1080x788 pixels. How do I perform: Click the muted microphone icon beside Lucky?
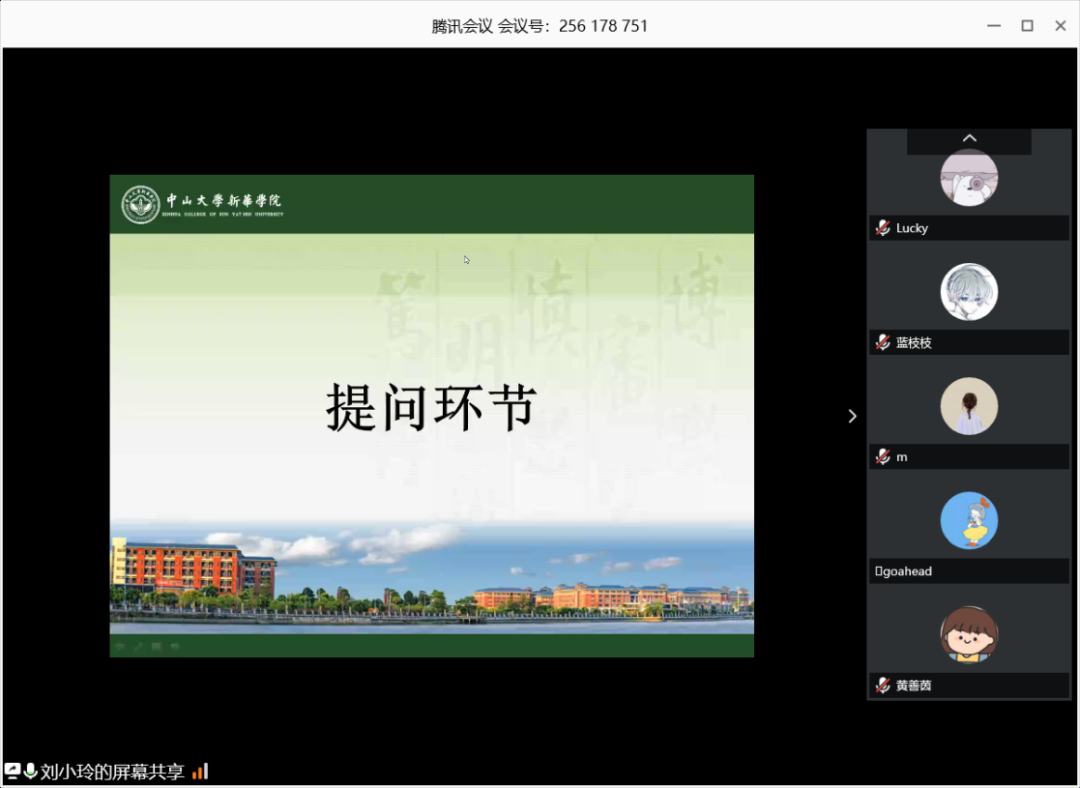pos(882,228)
